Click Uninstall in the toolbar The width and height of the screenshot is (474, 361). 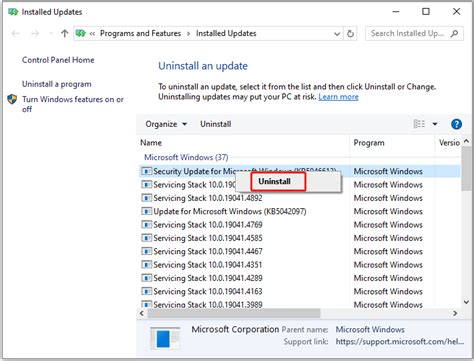[216, 124]
